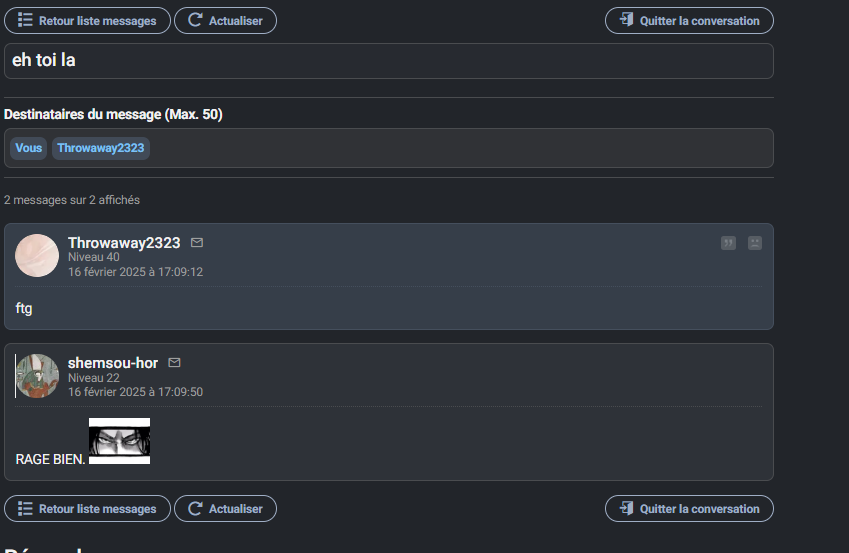Click the conversation title field 'eh toi la'

click(389, 61)
